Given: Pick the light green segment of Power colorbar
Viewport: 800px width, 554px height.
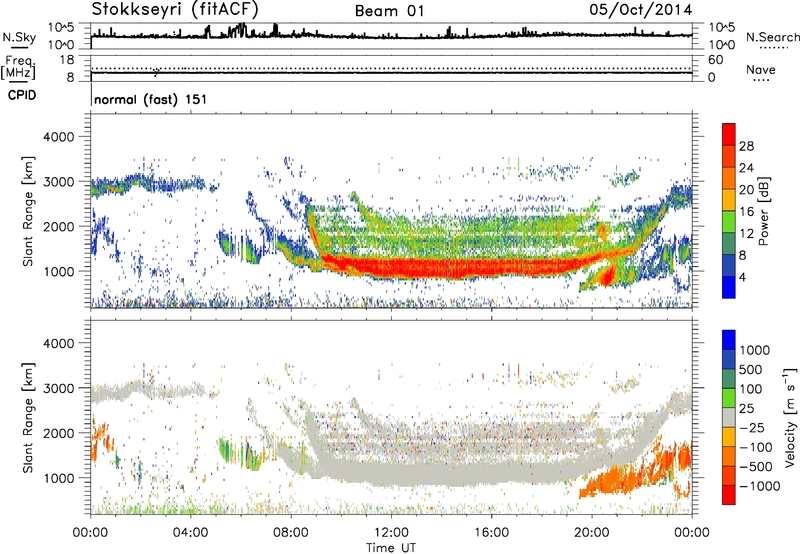Looking at the screenshot, I should (729, 222).
